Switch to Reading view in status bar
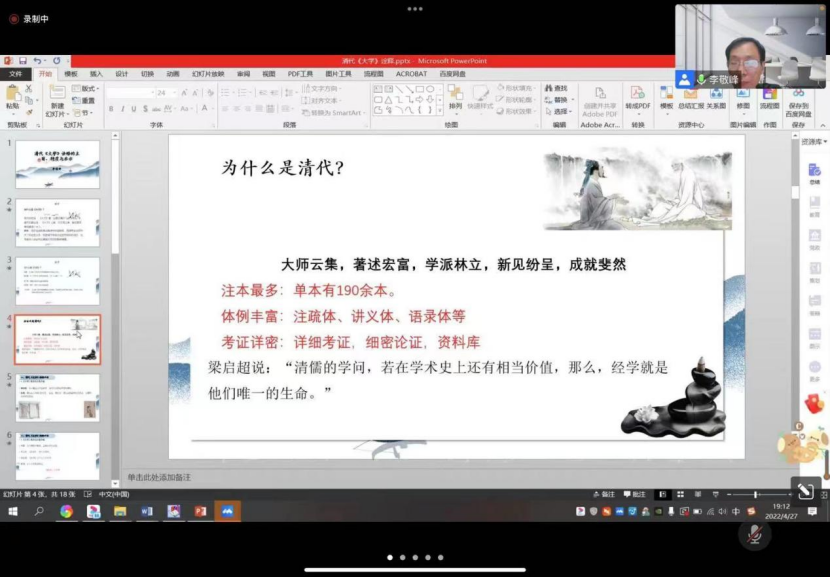Image resolution: width=830 pixels, height=577 pixels. 698,494
